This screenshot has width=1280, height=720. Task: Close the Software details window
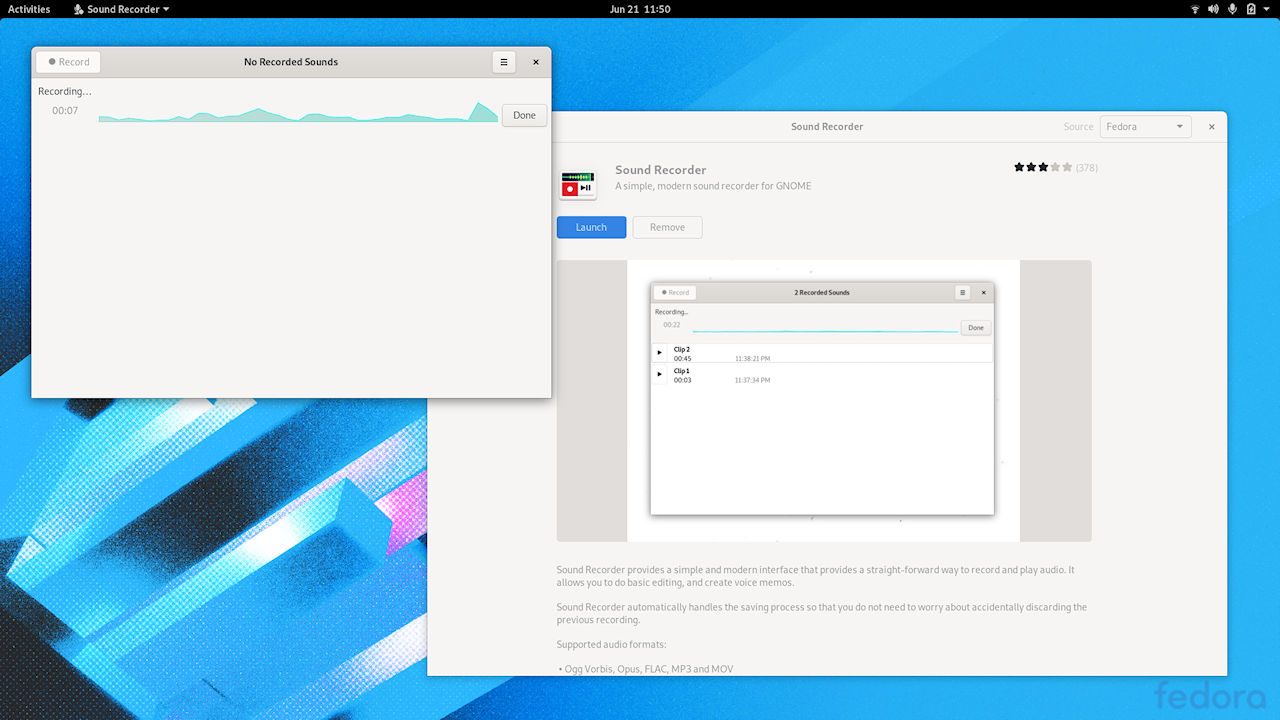pyautogui.click(x=1212, y=127)
